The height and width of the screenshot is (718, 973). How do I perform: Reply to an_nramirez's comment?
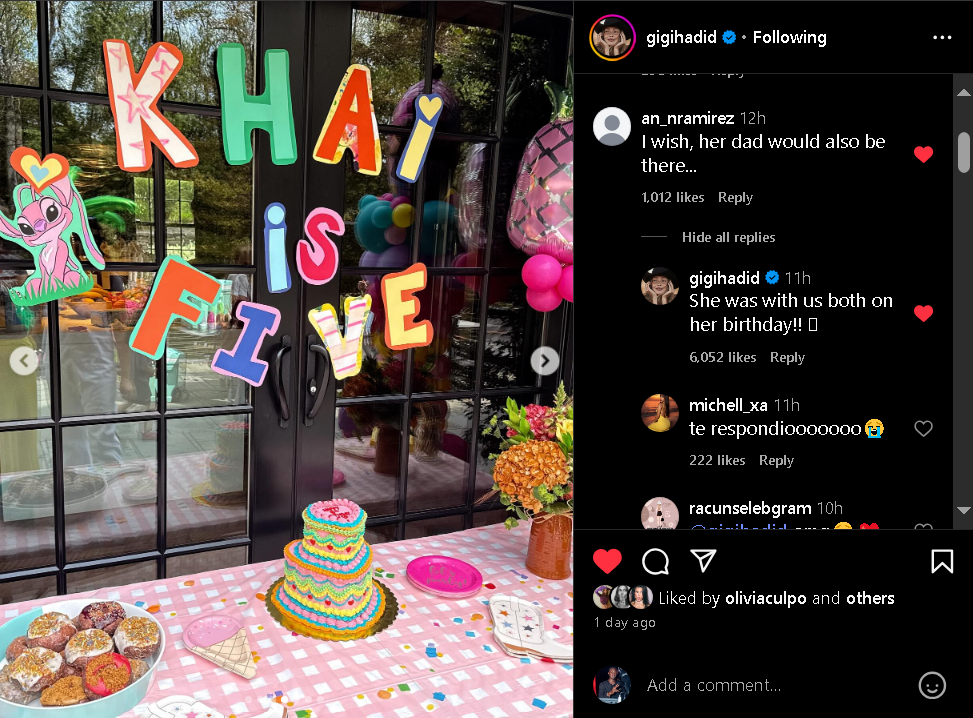click(735, 197)
